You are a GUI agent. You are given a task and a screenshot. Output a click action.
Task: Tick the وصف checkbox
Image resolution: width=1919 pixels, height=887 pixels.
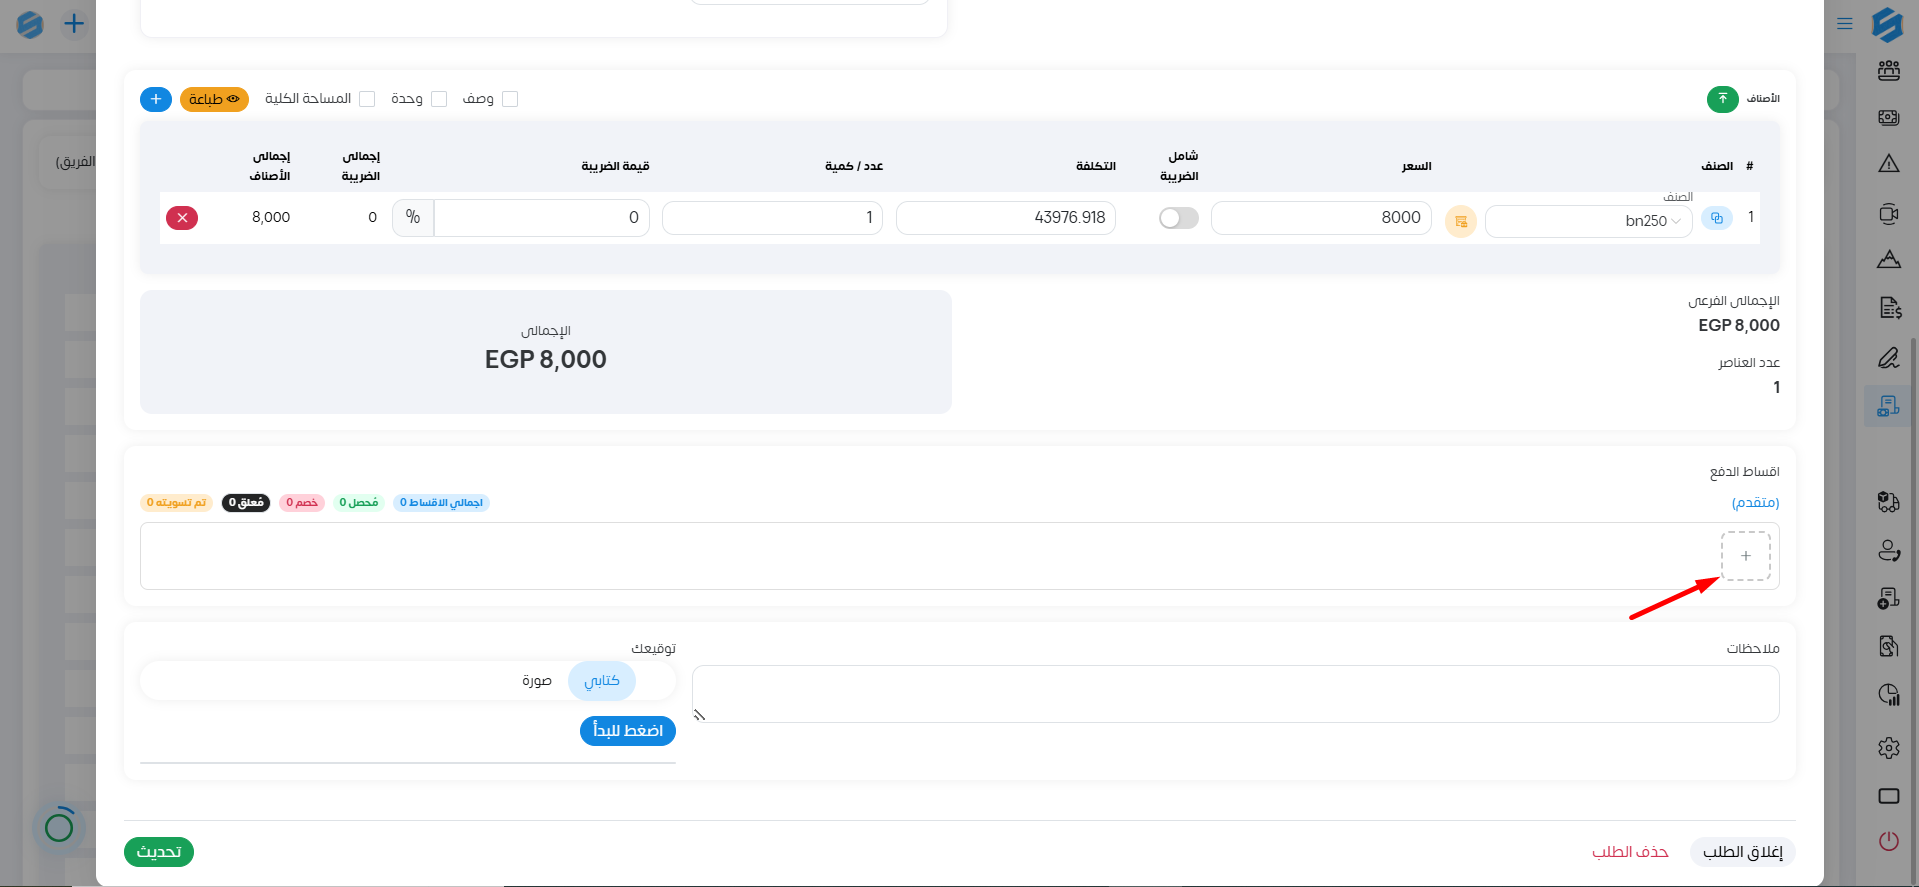[510, 99]
